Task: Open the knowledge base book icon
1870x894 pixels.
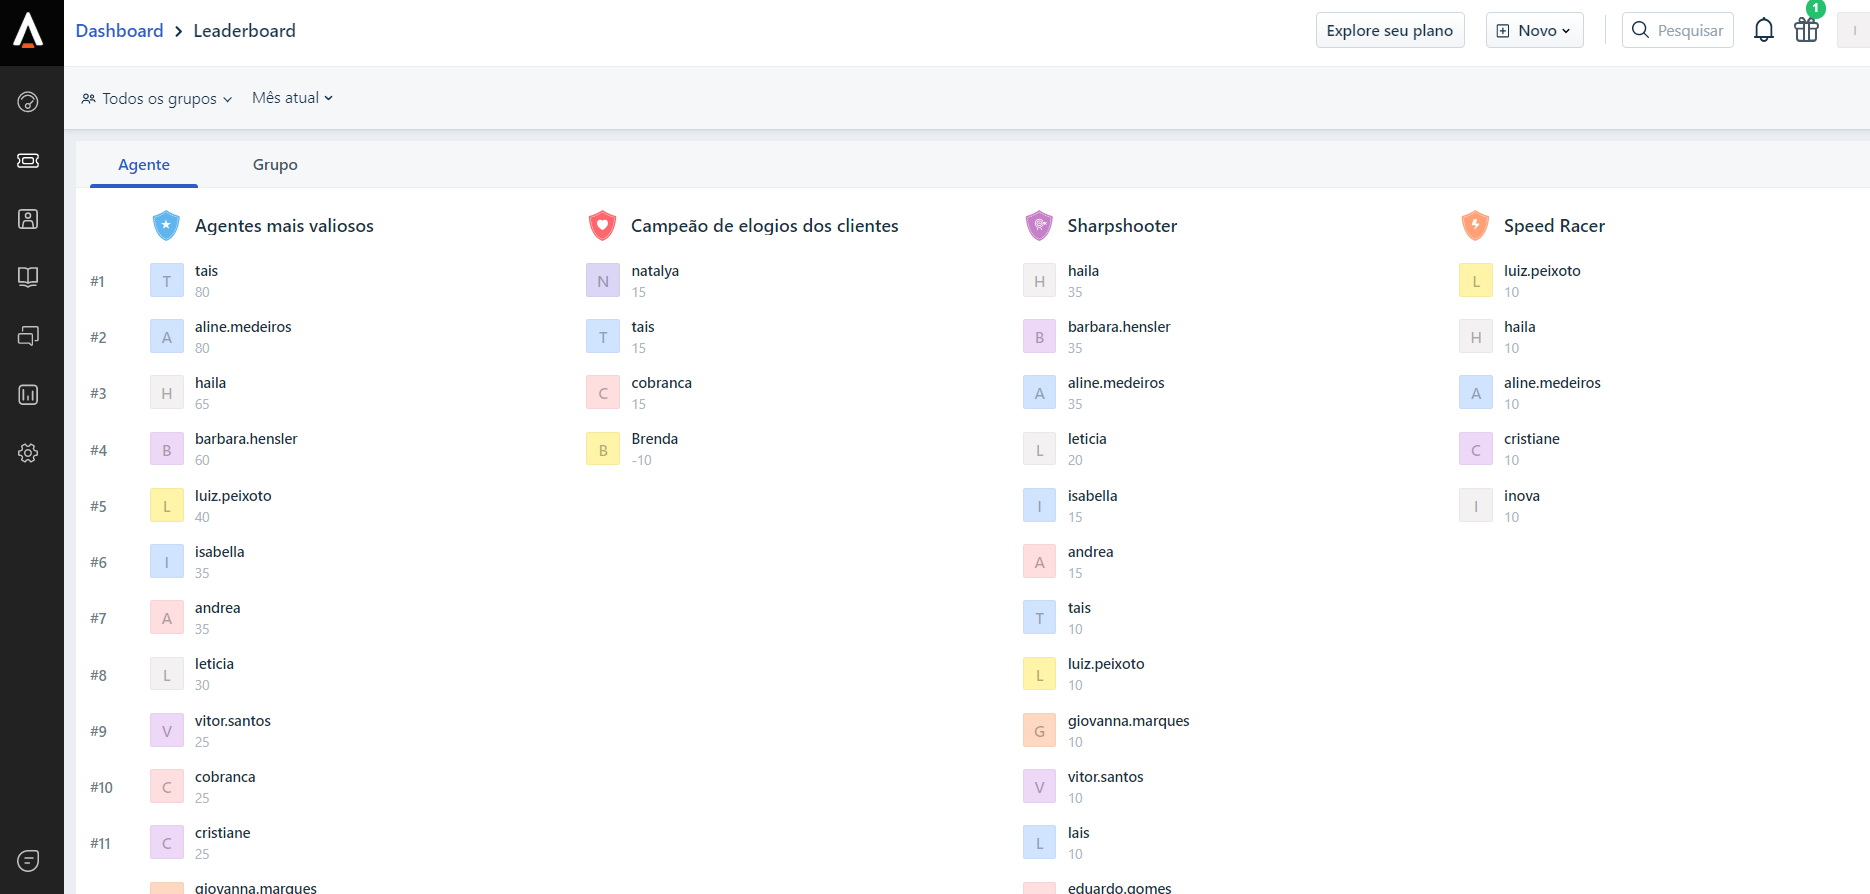Action: pyautogui.click(x=28, y=277)
